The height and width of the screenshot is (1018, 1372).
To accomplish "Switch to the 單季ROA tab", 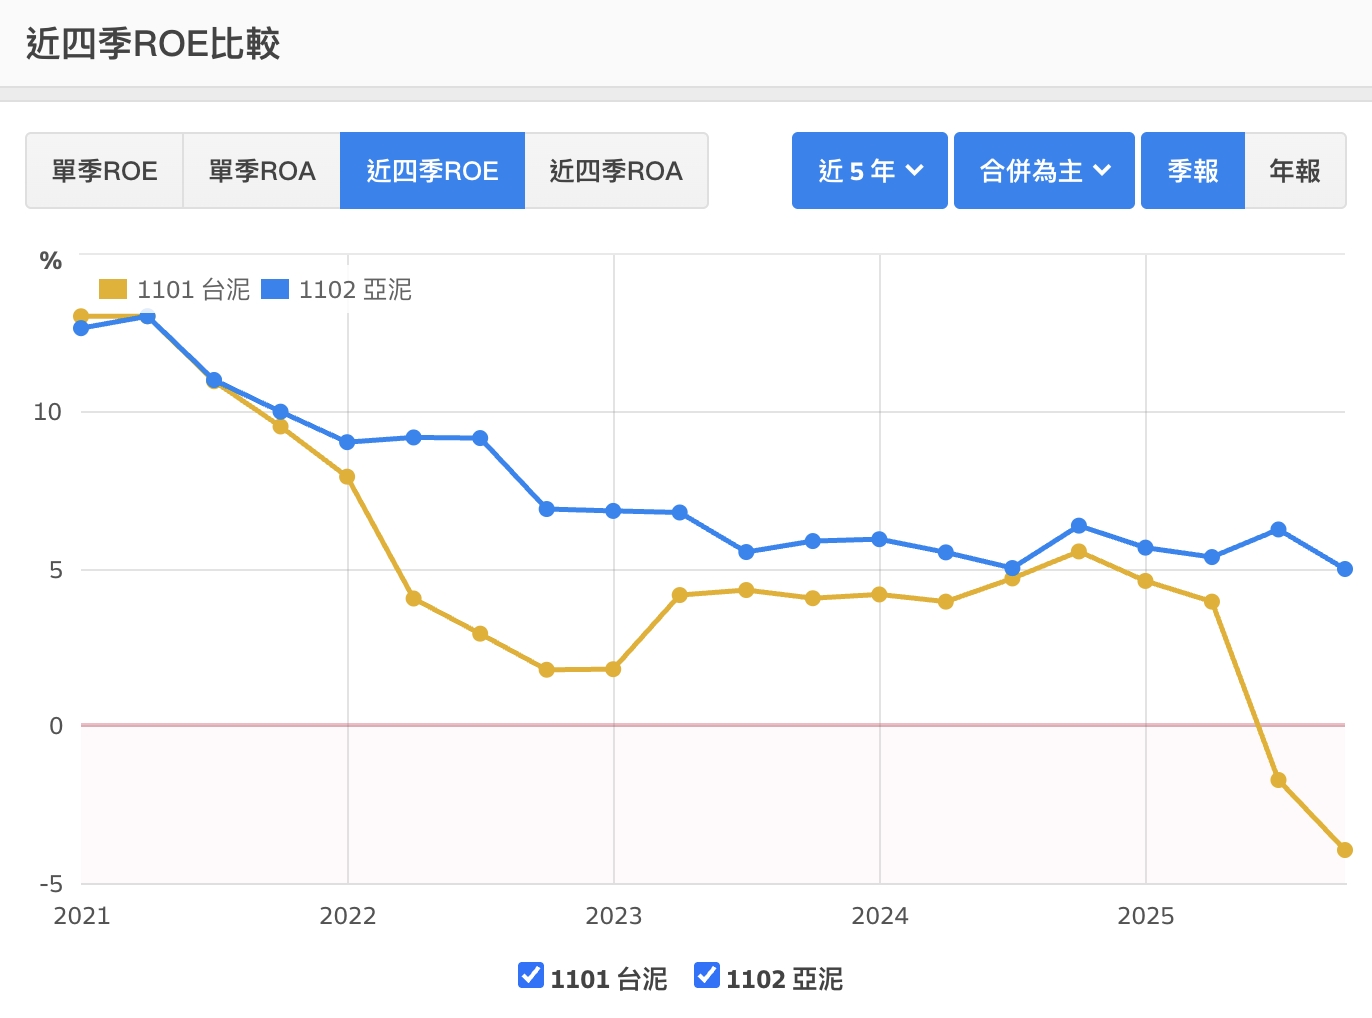I will (x=262, y=171).
